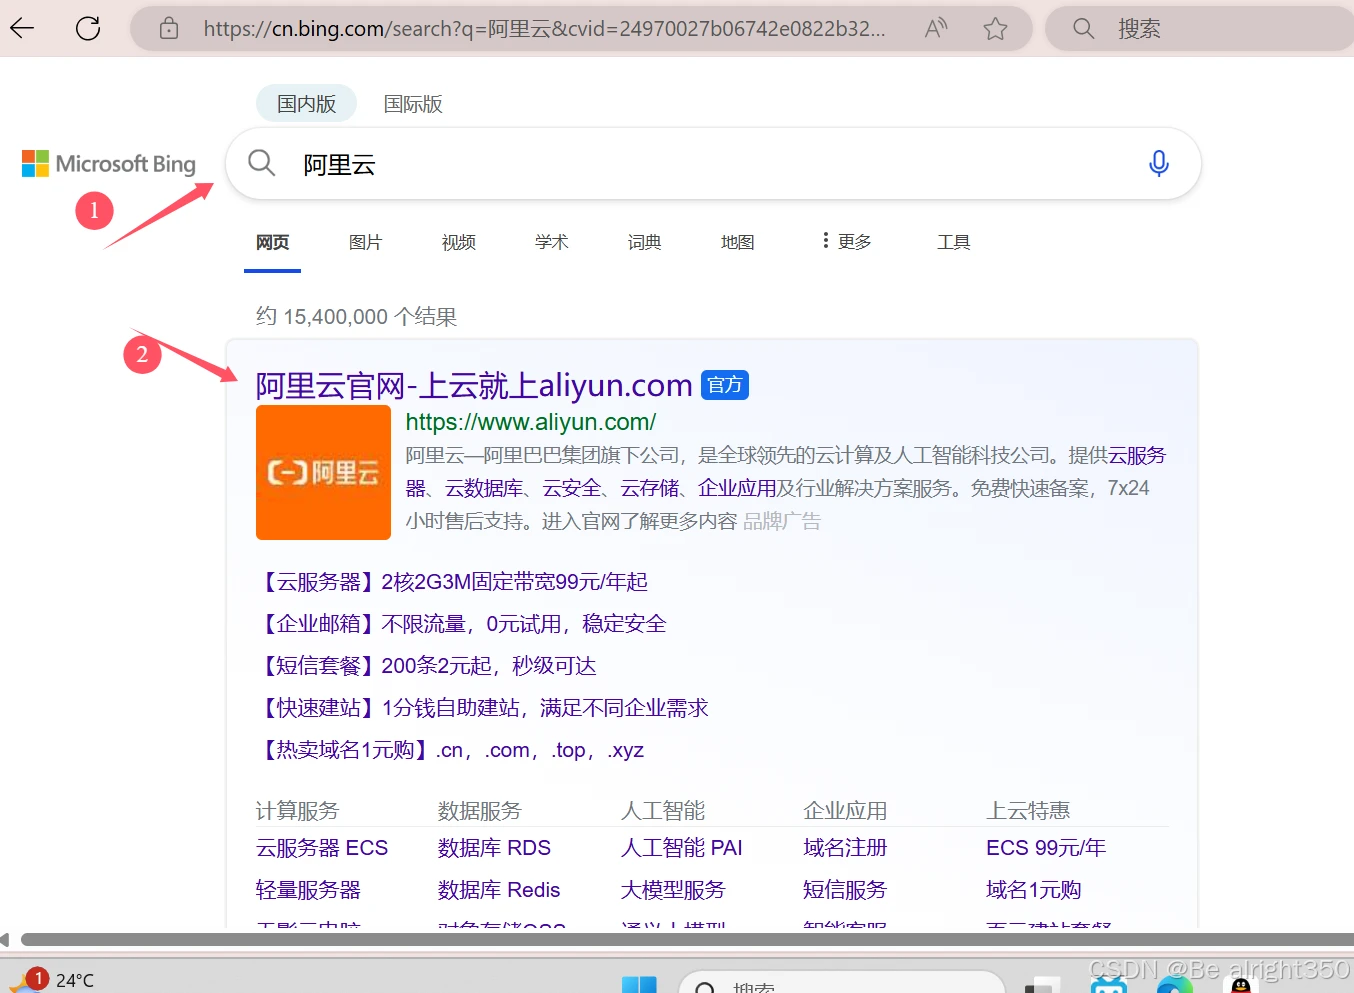1354x993 pixels.
Task: Reload the page with refresh icon
Action: coord(88,28)
